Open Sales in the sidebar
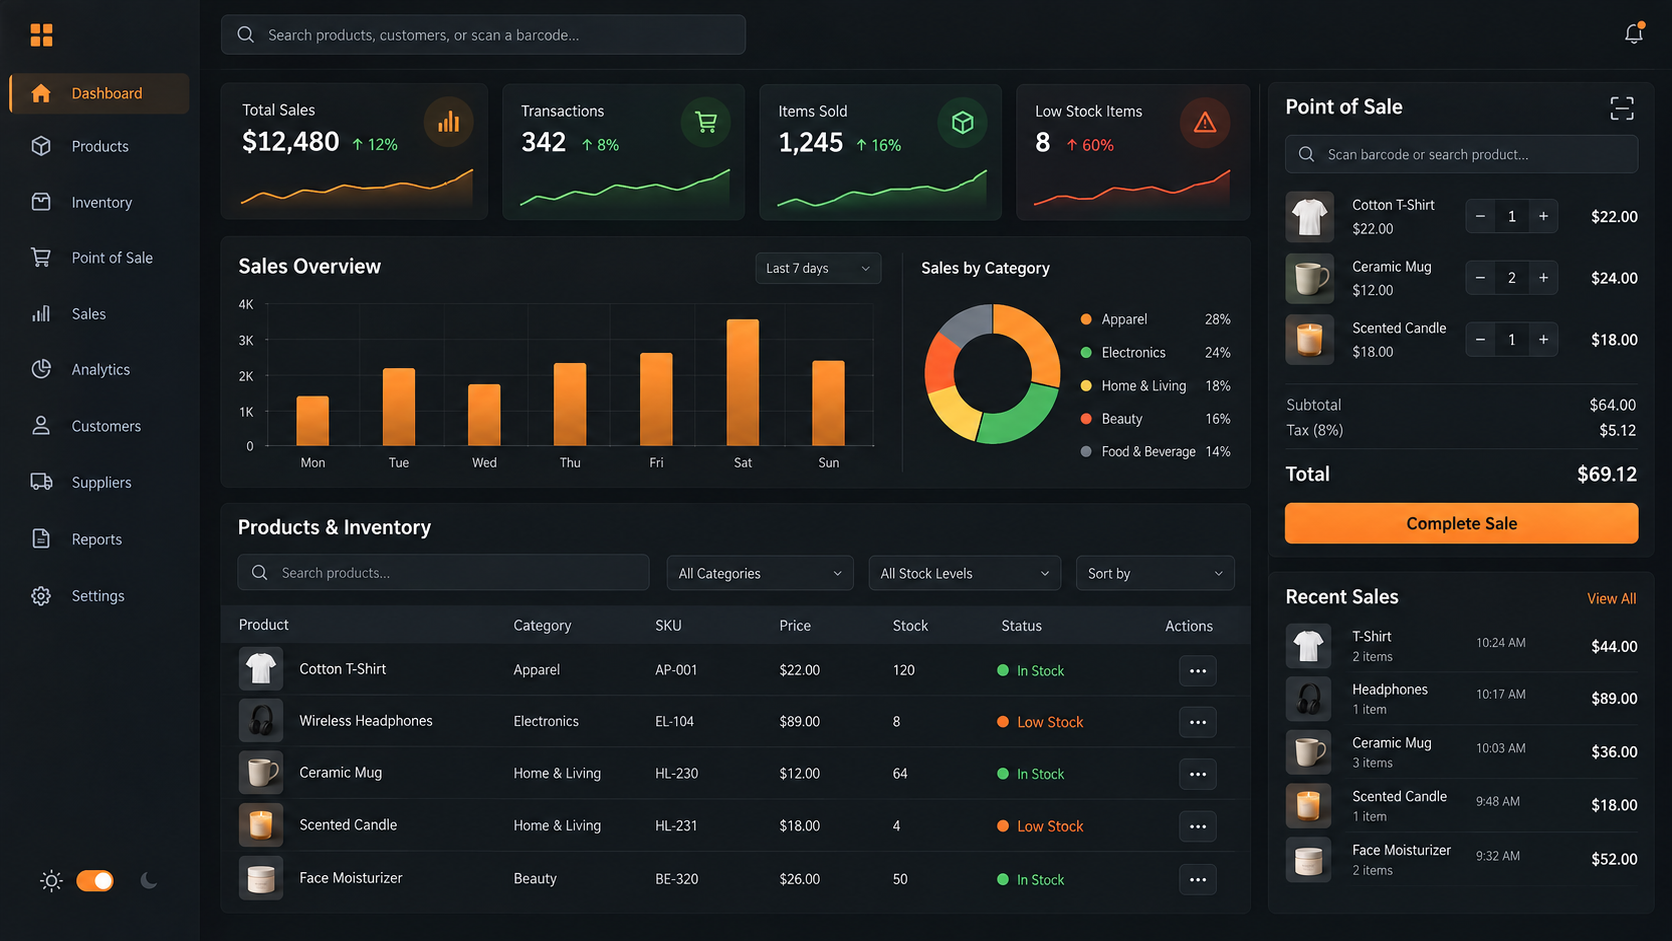Viewport: 1672px width, 941px height. click(99, 314)
